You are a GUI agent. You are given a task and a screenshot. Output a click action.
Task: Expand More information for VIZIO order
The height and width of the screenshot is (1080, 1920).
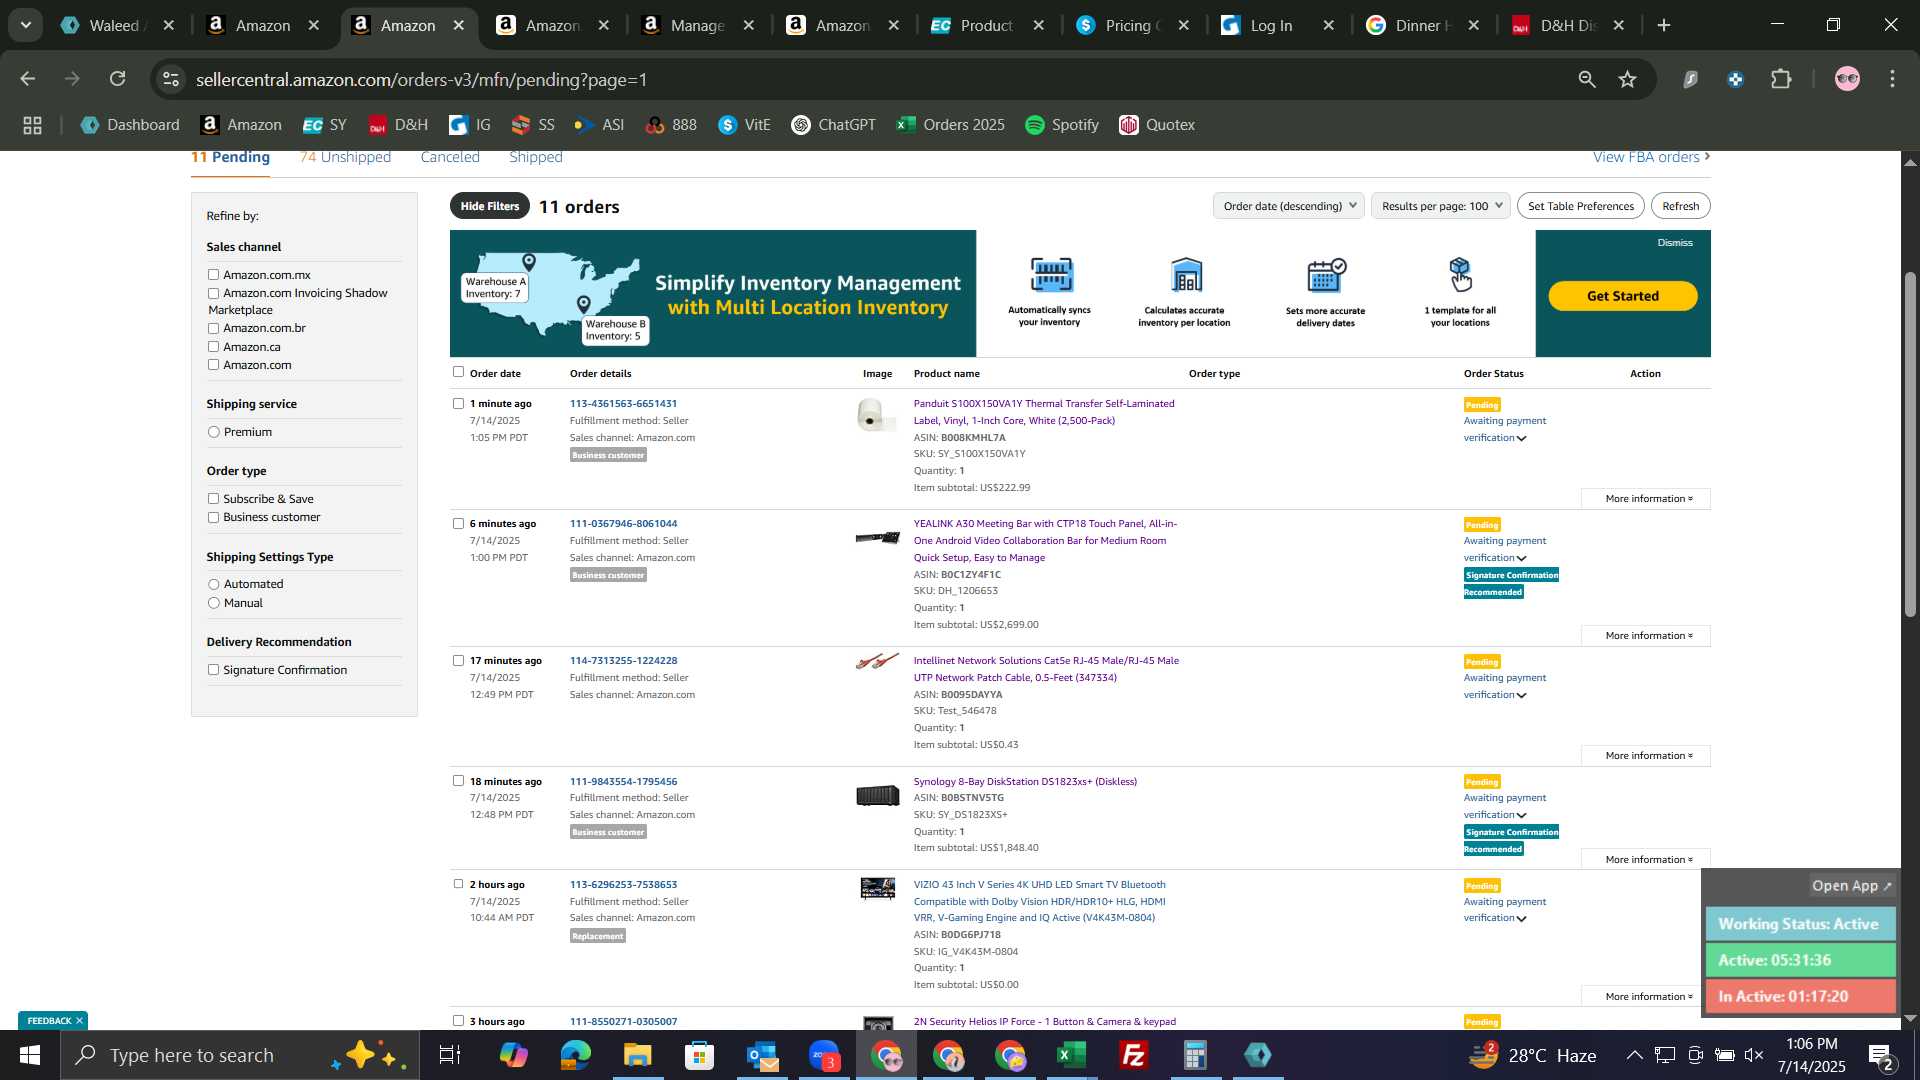tap(1646, 997)
